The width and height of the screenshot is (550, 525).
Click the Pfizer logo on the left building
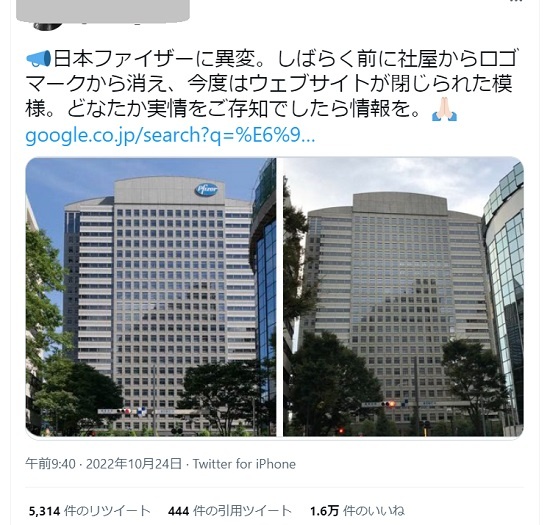pos(206,190)
